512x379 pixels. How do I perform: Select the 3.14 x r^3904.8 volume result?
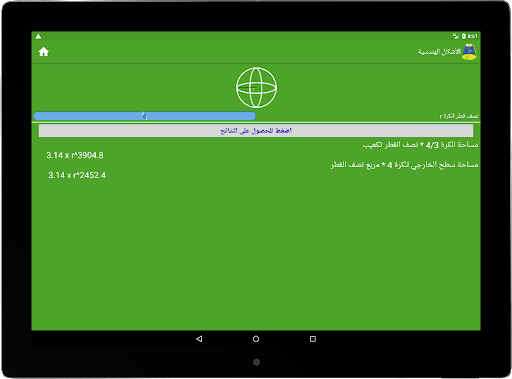(75, 155)
